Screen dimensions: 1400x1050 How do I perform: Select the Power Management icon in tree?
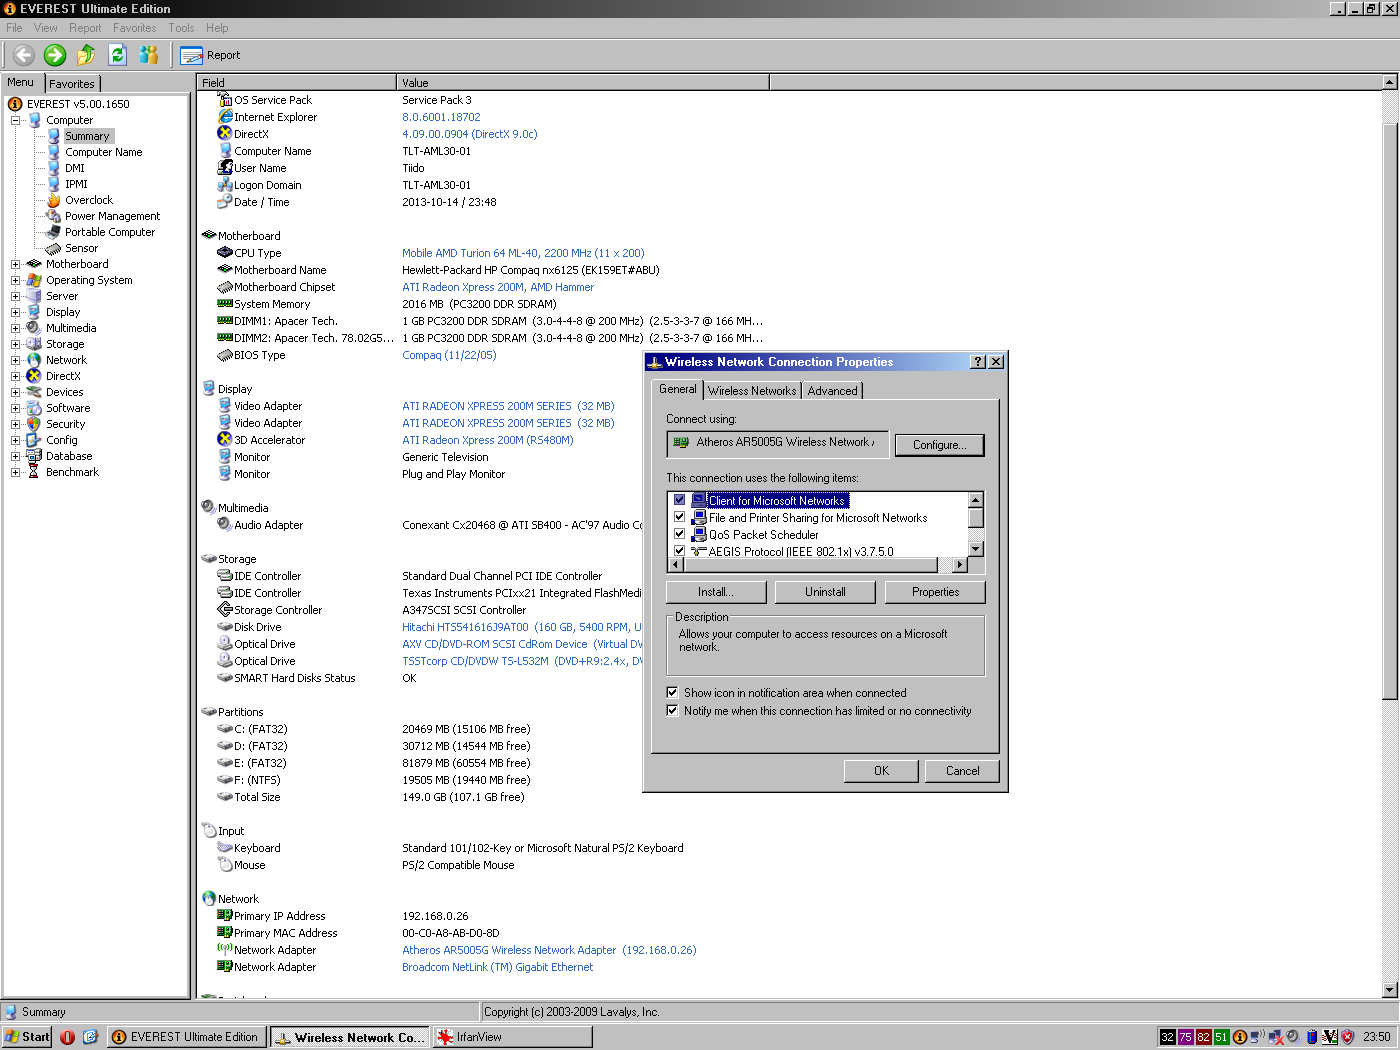click(54, 216)
